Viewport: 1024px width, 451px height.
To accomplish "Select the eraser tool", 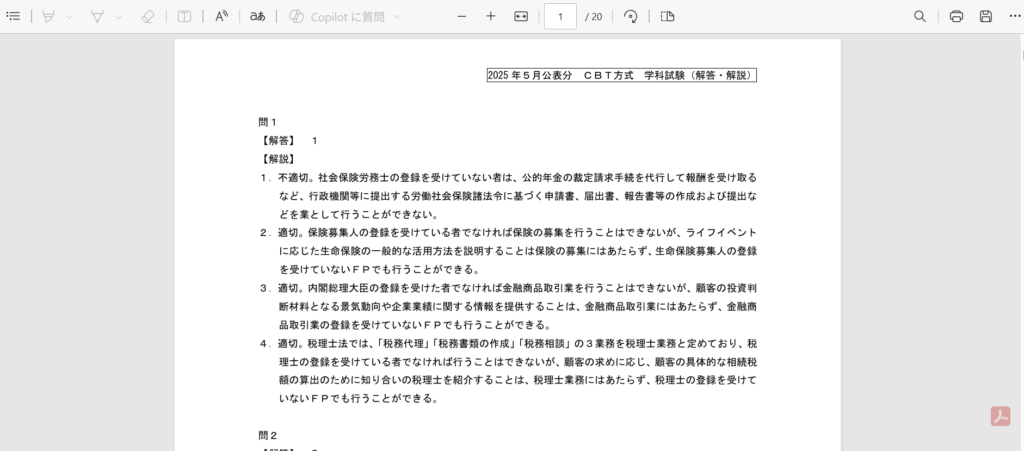I will (148, 16).
